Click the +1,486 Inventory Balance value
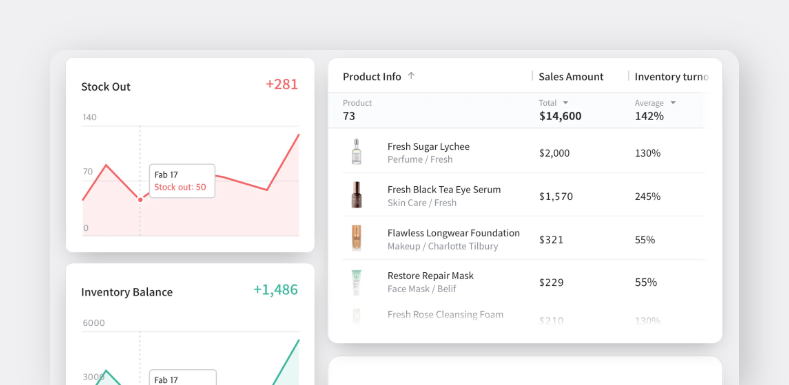The height and width of the screenshot is (385, 789). (x=276, y=290)
